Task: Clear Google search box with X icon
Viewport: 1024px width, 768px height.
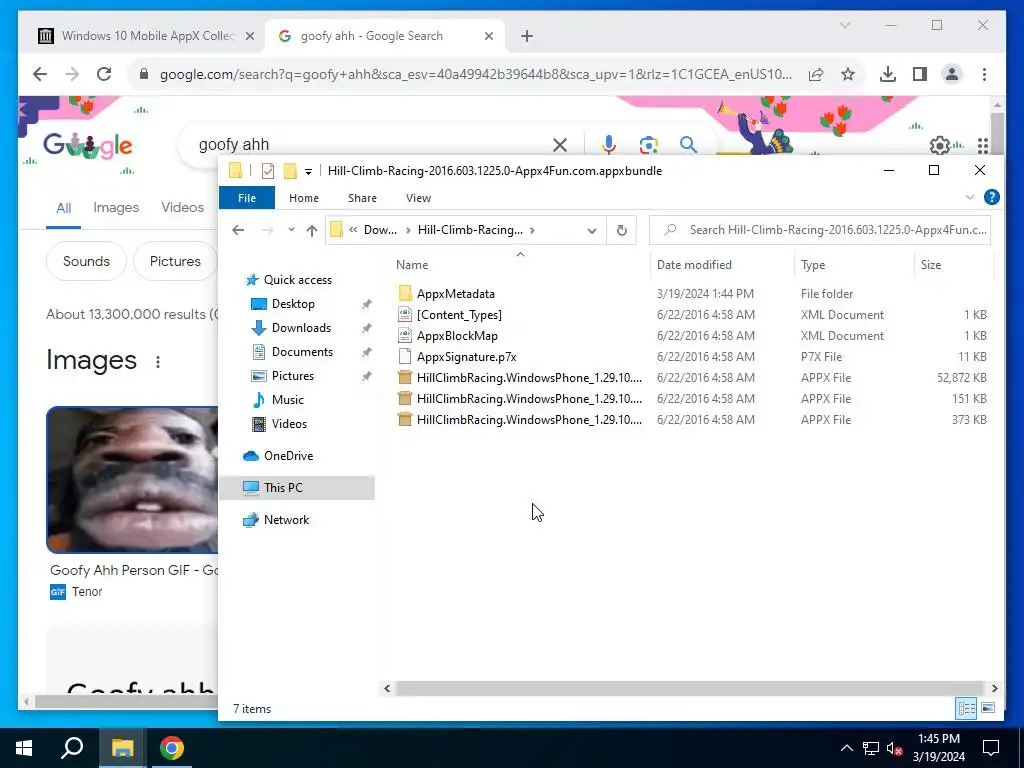Action: (560, 144)
